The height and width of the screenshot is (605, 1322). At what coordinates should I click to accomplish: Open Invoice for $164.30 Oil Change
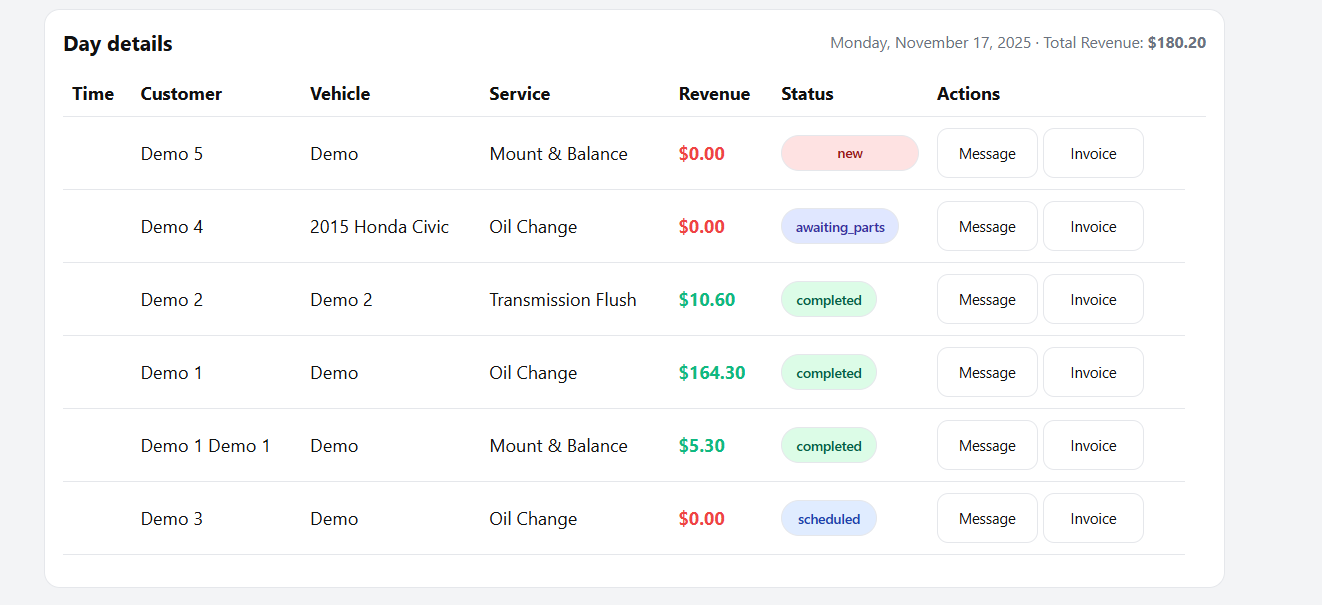tap(1092, 372)
